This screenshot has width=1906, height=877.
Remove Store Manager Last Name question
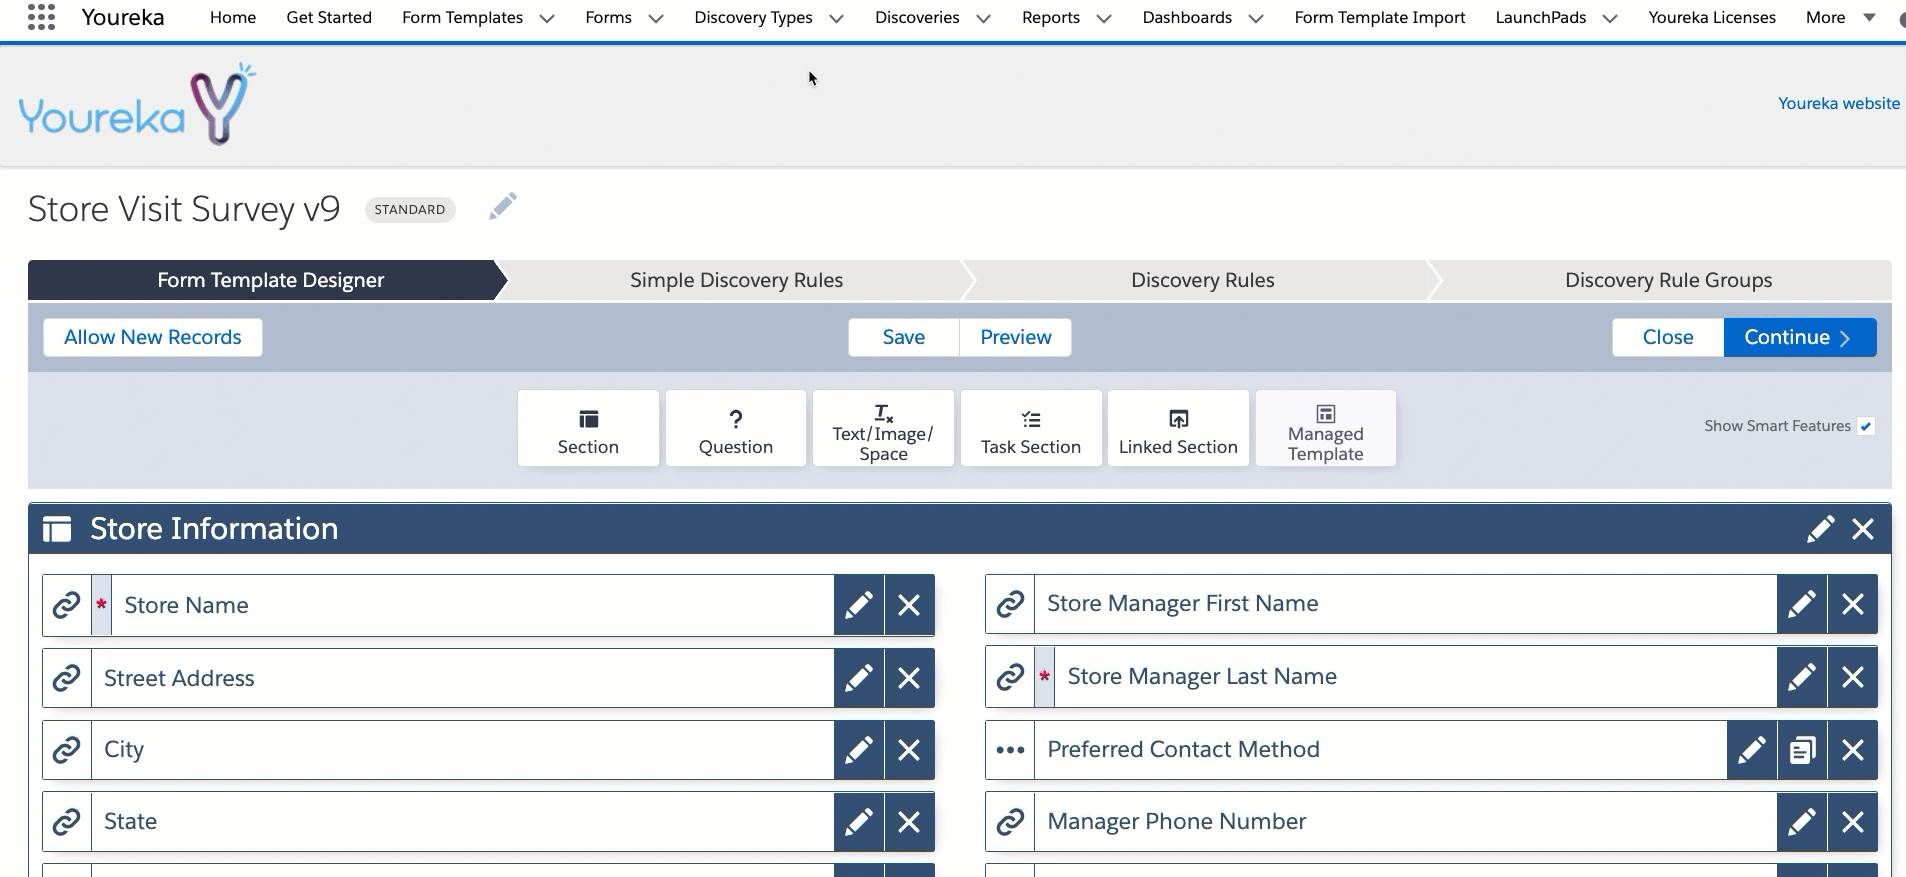[1853, 677]
